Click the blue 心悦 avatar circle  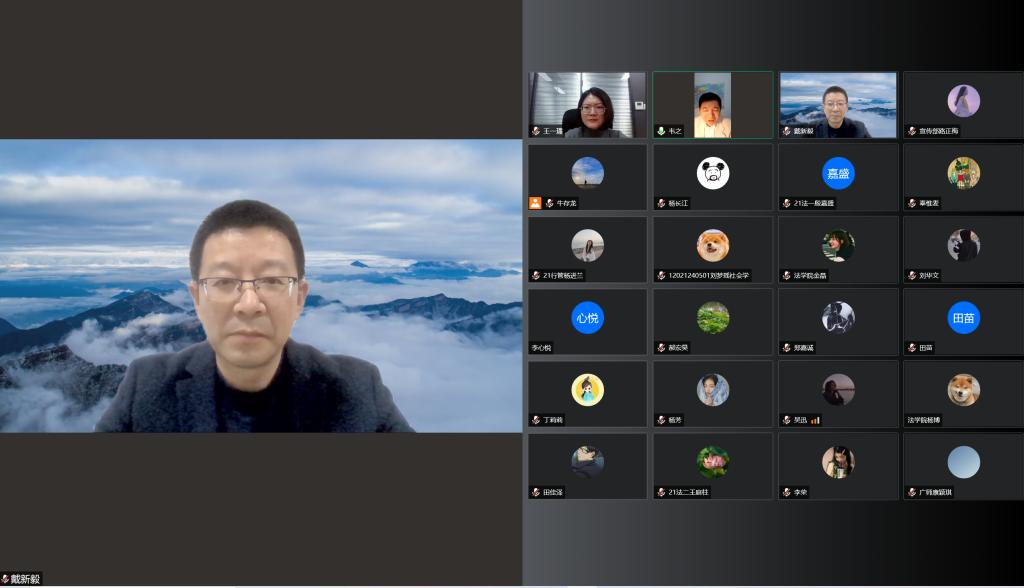pos(587,318)
